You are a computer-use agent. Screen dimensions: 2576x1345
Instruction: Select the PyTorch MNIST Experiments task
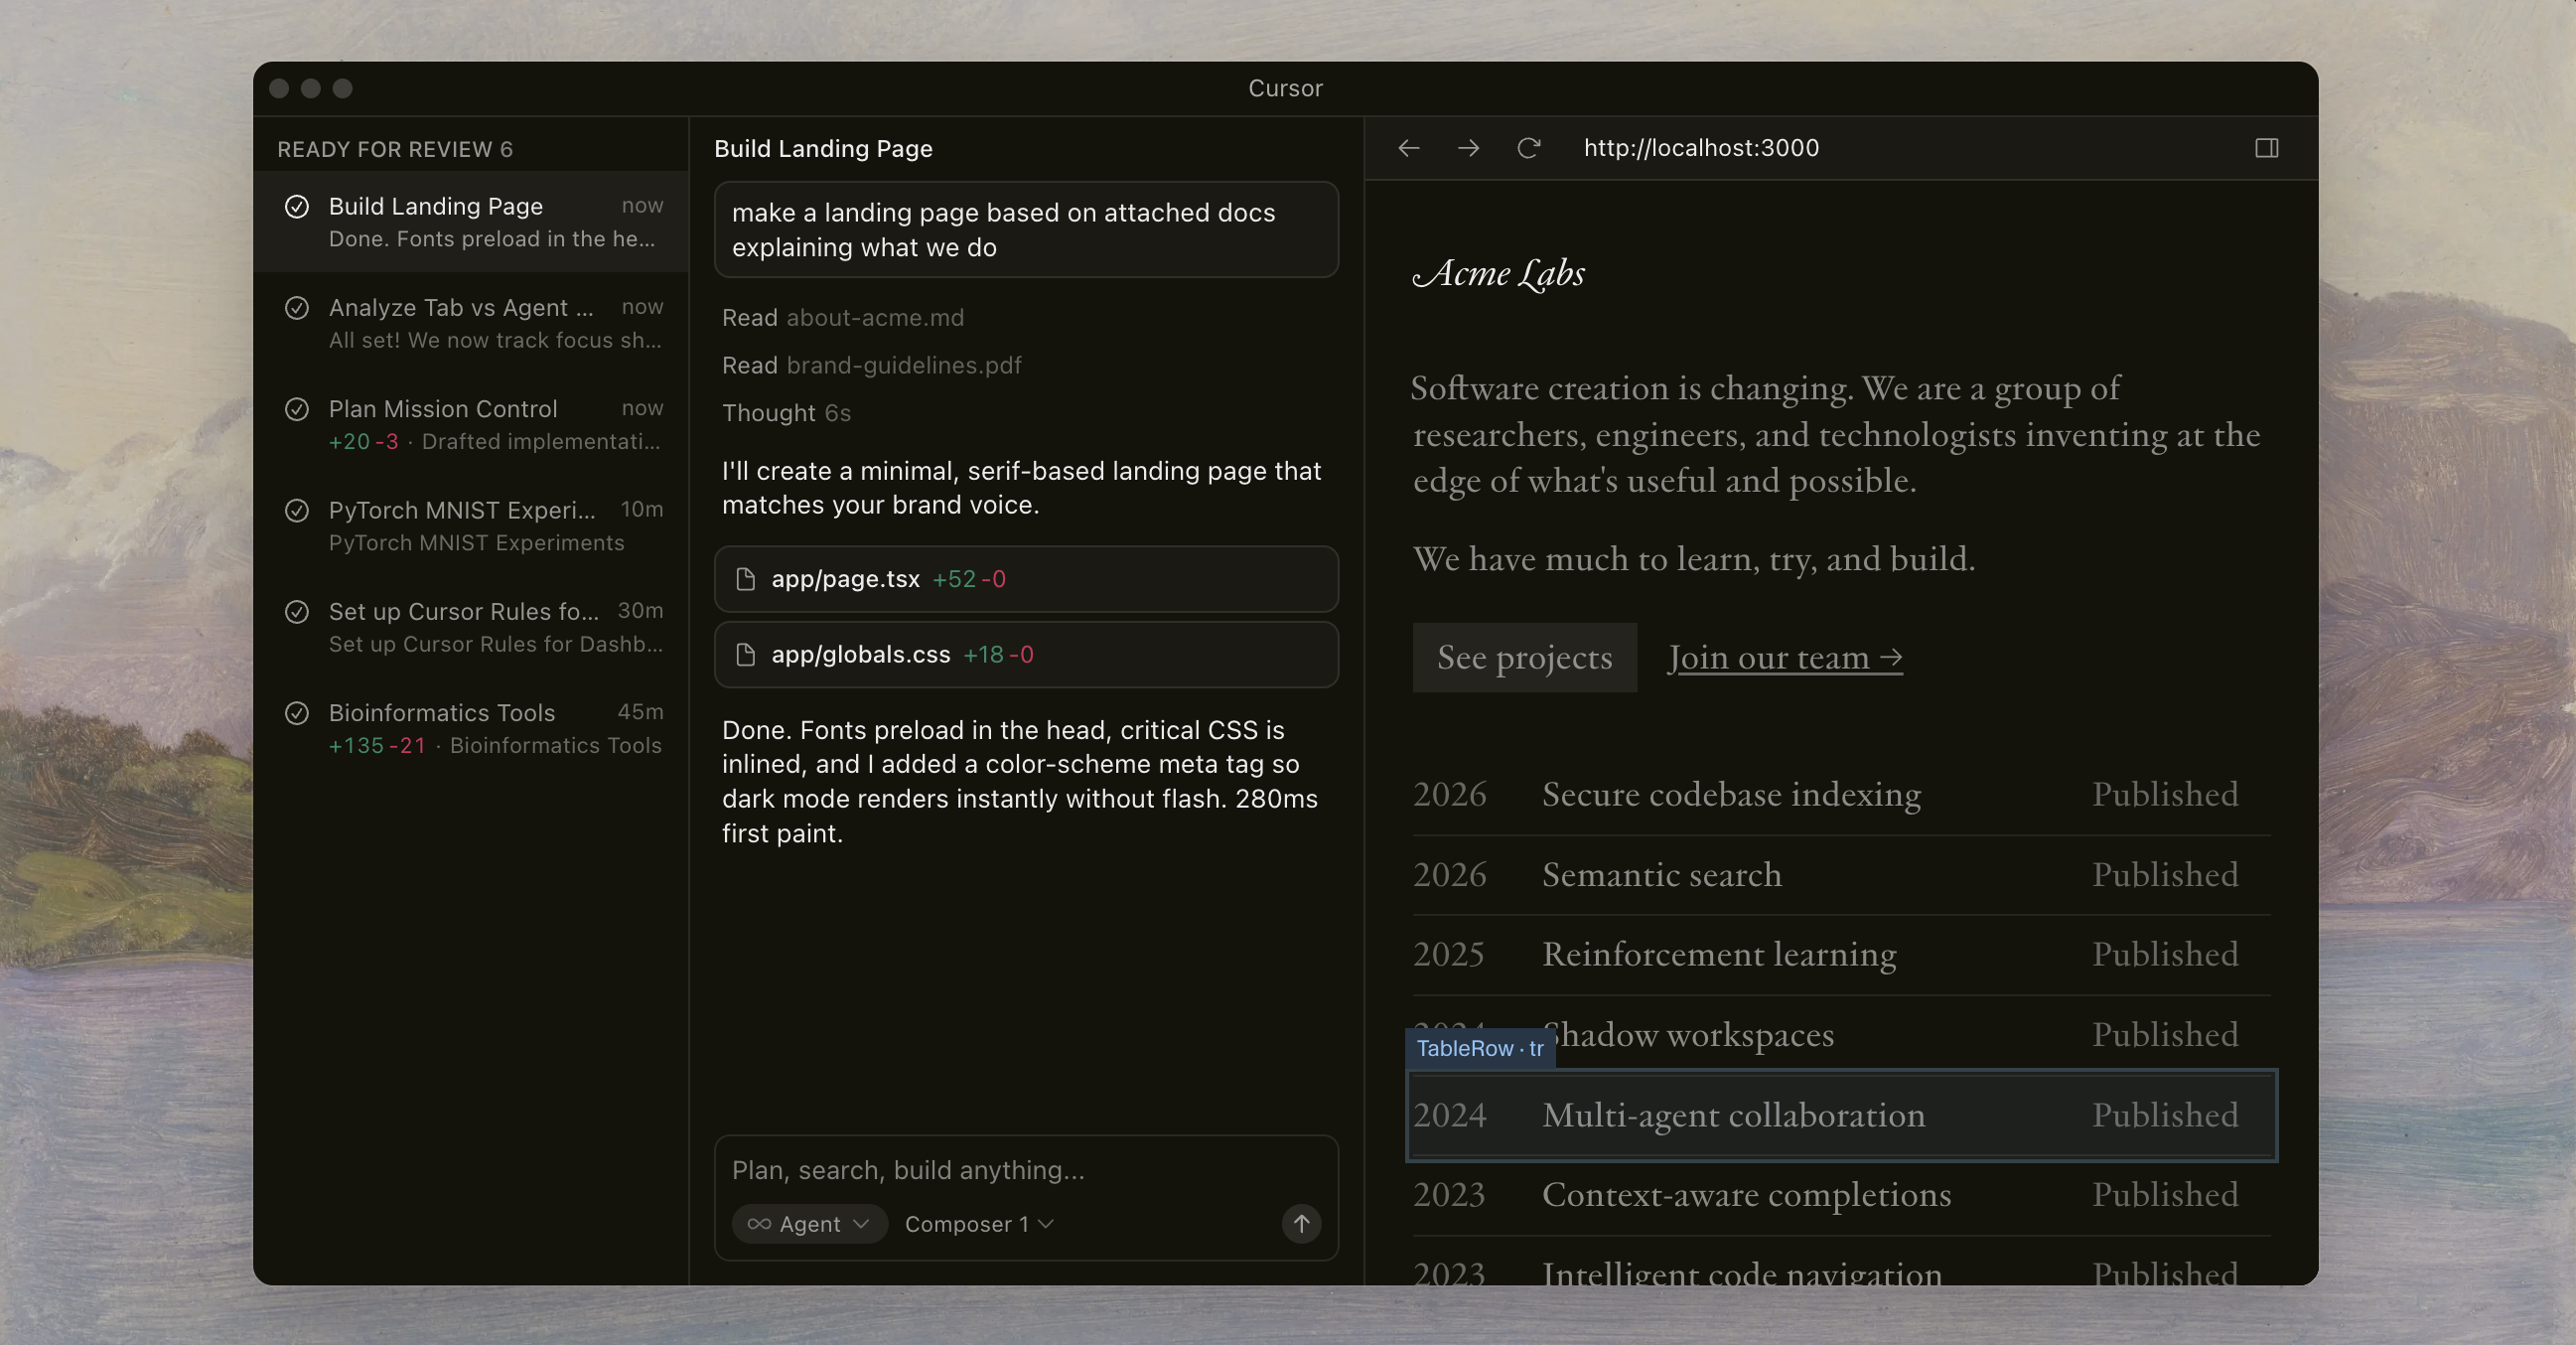pyautogui.click(x=475, y=526)
